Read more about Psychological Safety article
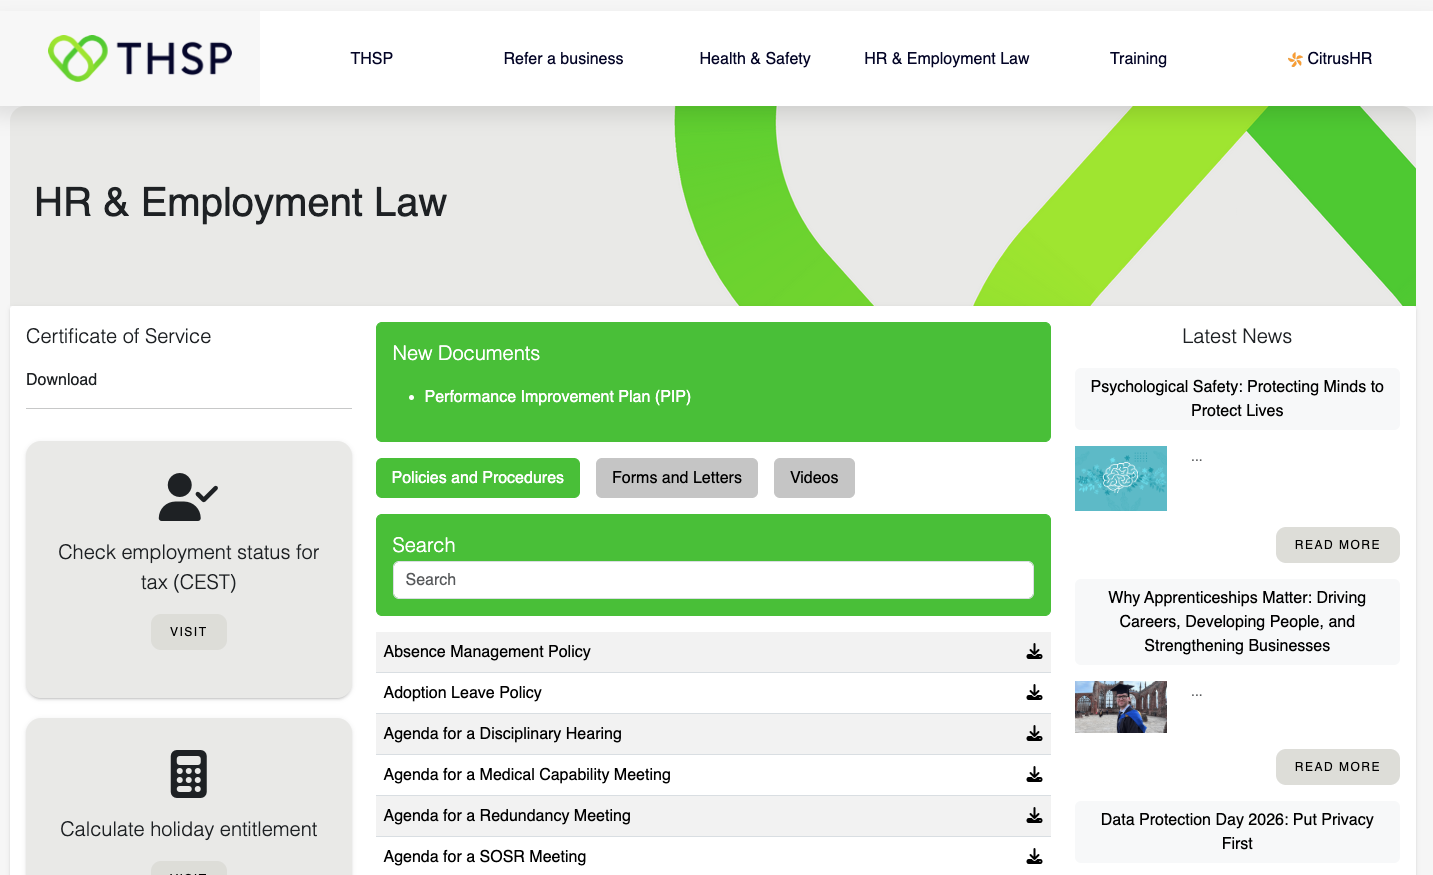The height and width of the screenshot is (875, 1433). (x=1337, y=545)
